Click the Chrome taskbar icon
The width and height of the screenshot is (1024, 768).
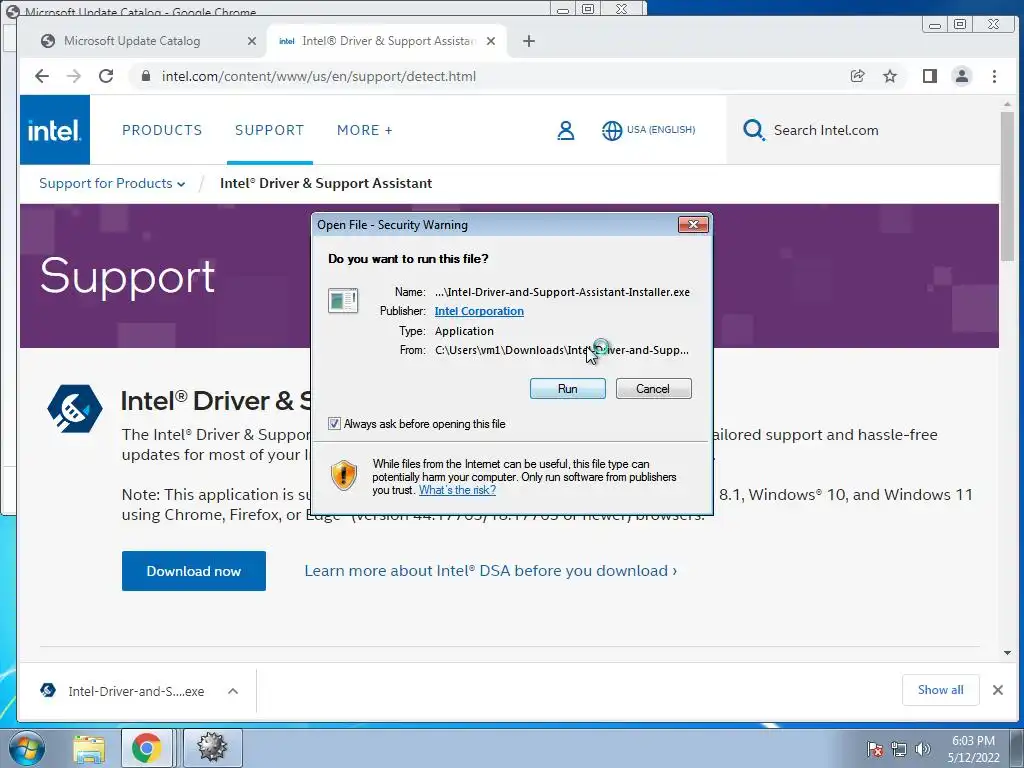coord(146,748)
